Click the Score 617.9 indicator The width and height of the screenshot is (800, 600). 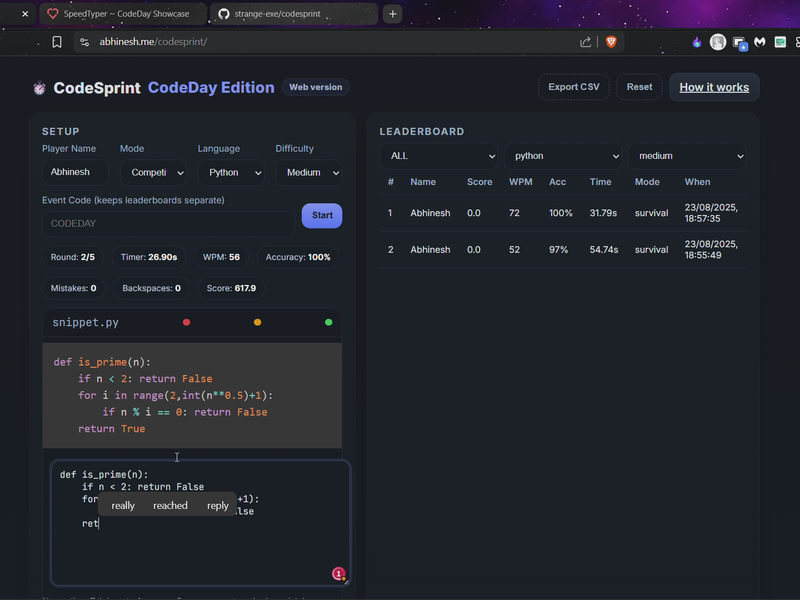(x=231, y=288)
